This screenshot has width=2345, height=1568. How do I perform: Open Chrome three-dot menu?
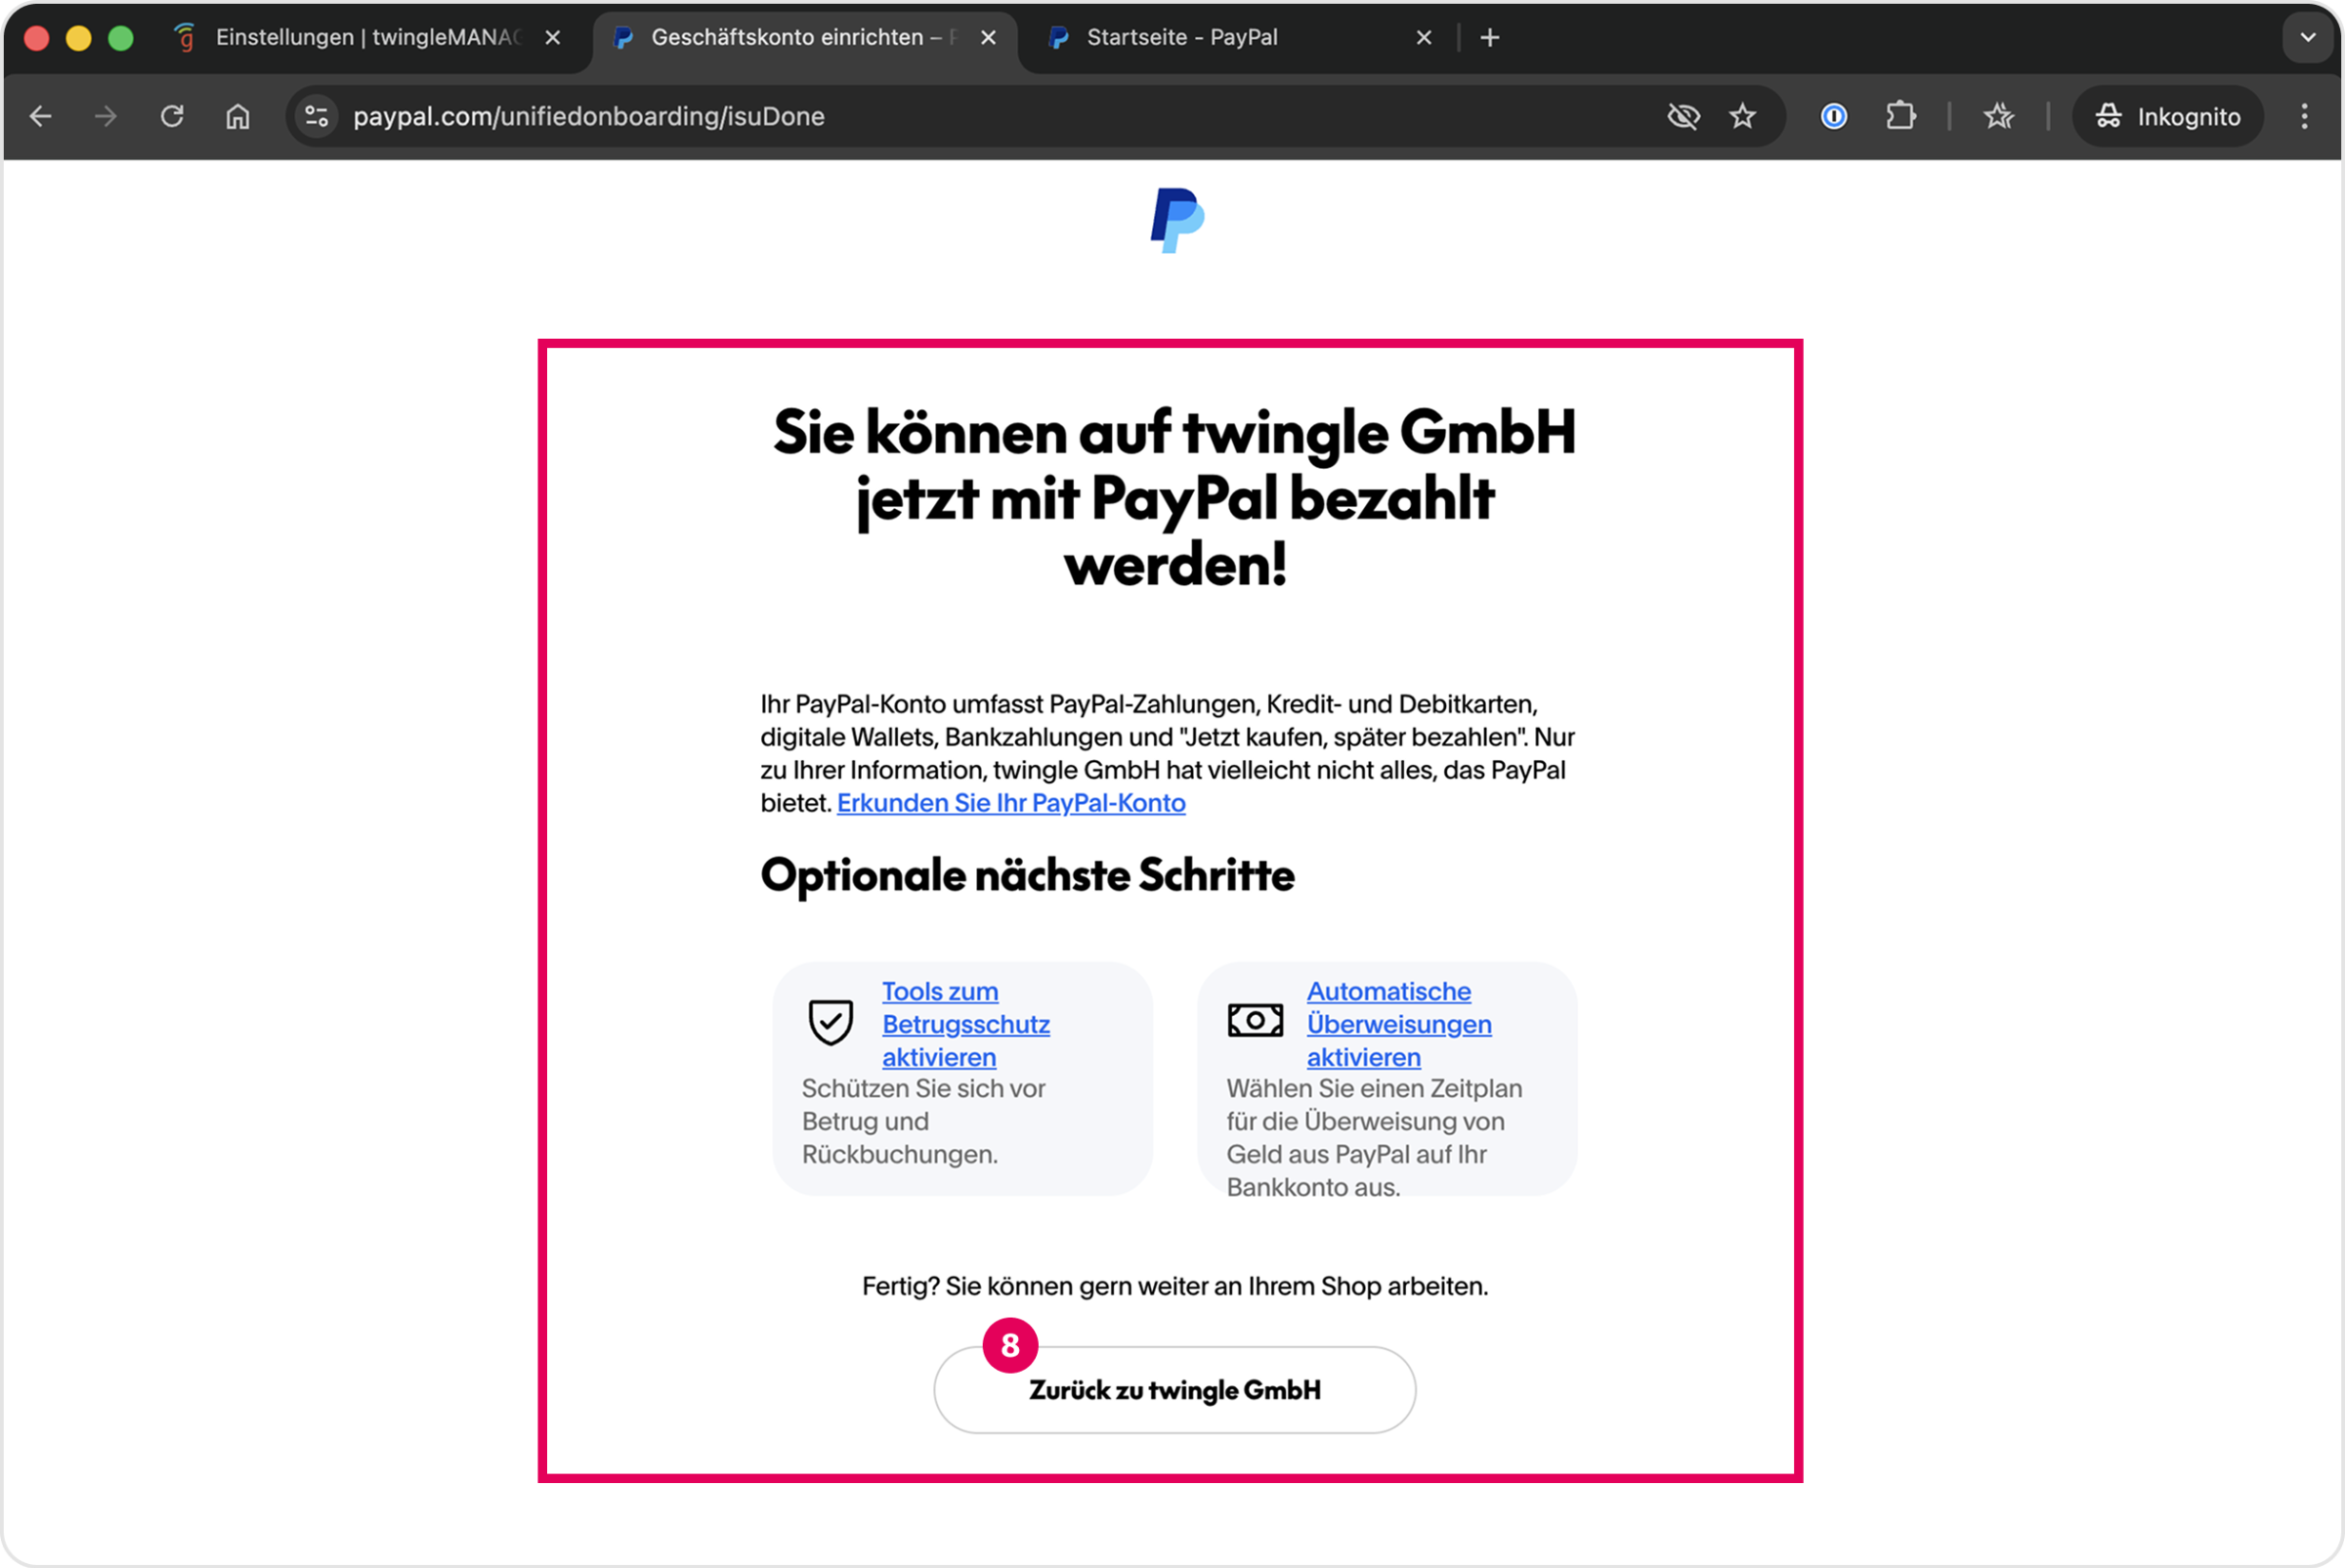pos(2304,117)
